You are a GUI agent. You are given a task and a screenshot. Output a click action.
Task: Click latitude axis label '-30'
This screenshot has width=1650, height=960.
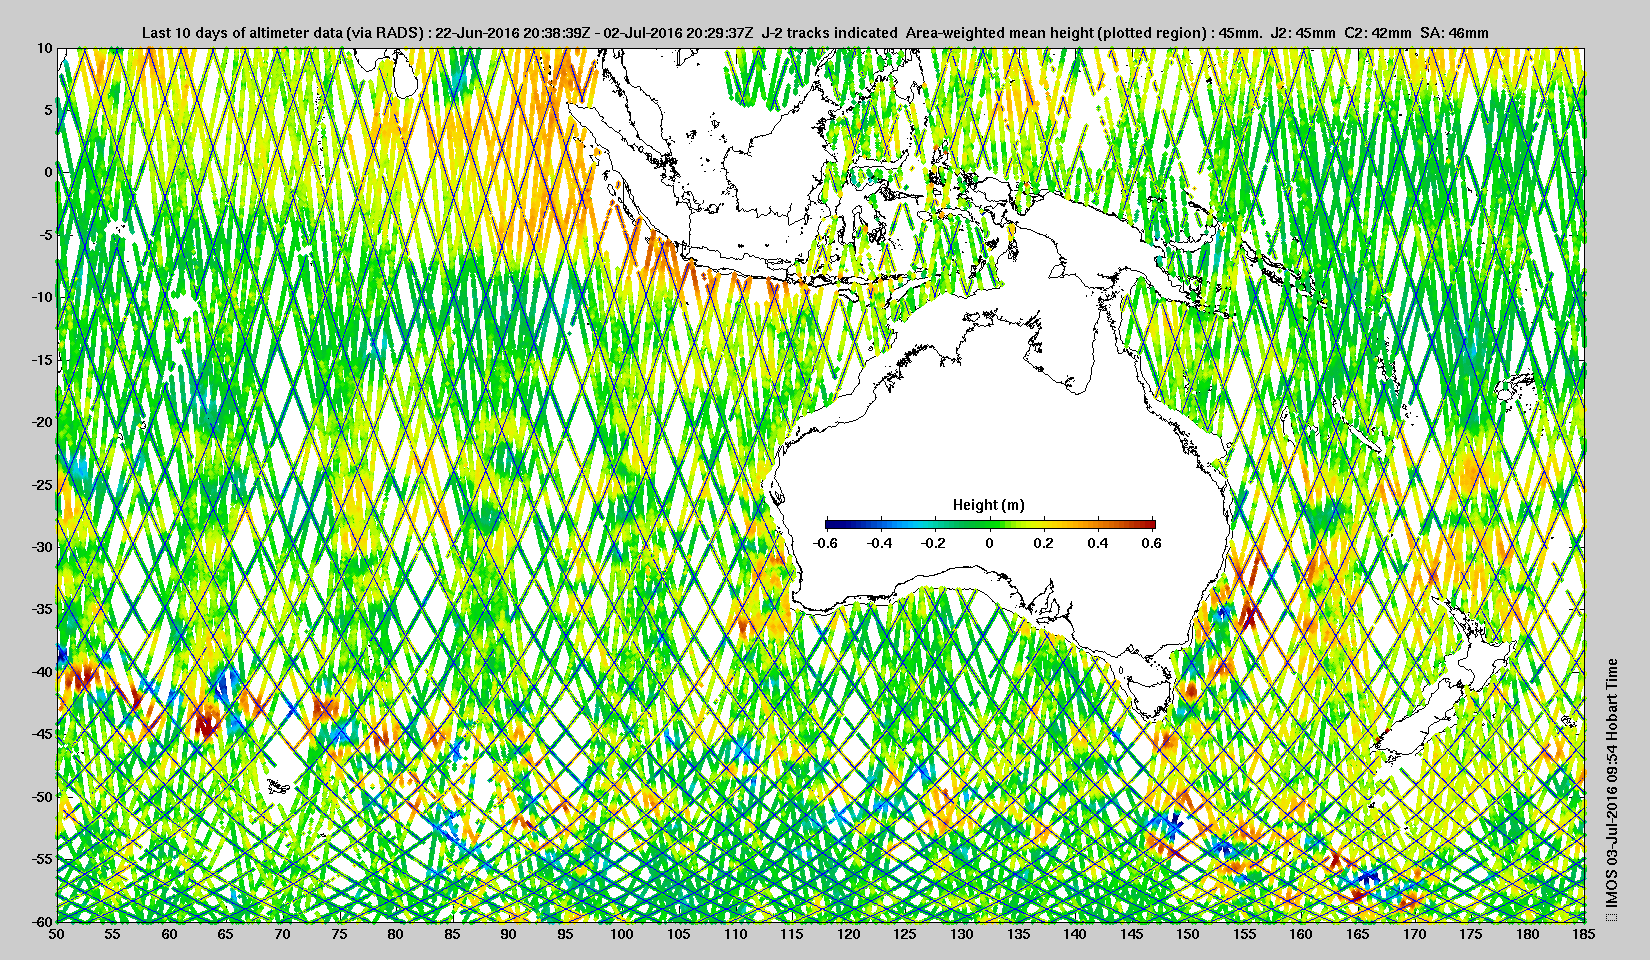pyautogui.click(x=42, y=547)
